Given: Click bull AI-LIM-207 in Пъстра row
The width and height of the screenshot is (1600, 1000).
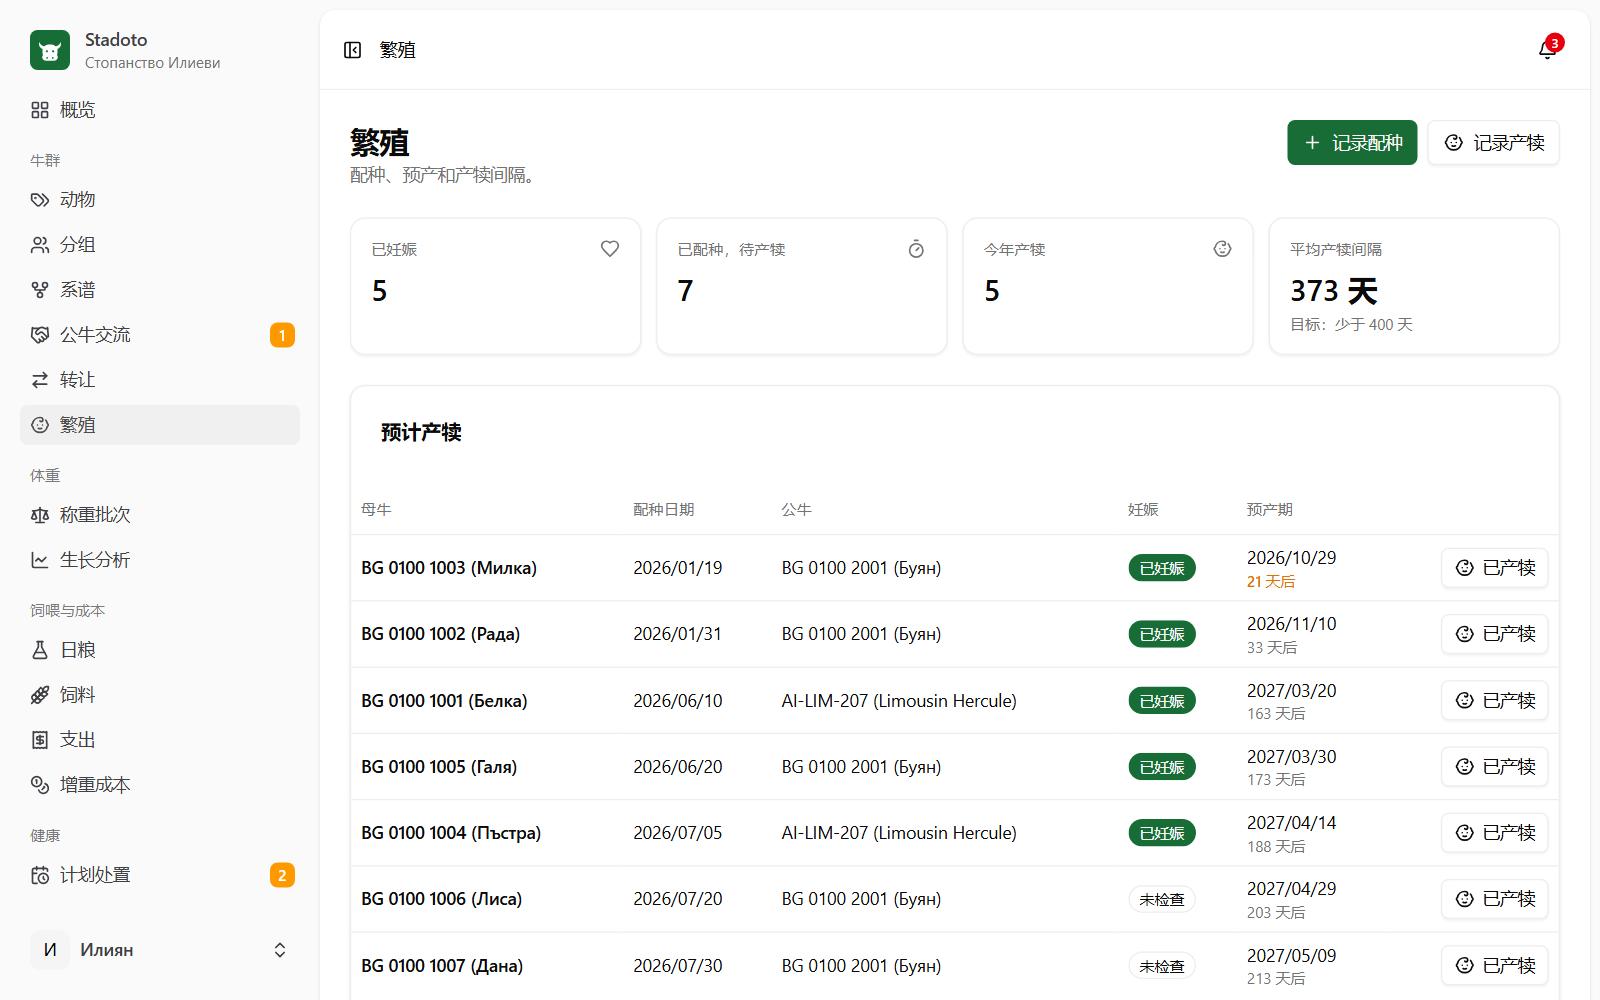Looking at the screenshot, I should pyautogui.click(x=899, y=833).
